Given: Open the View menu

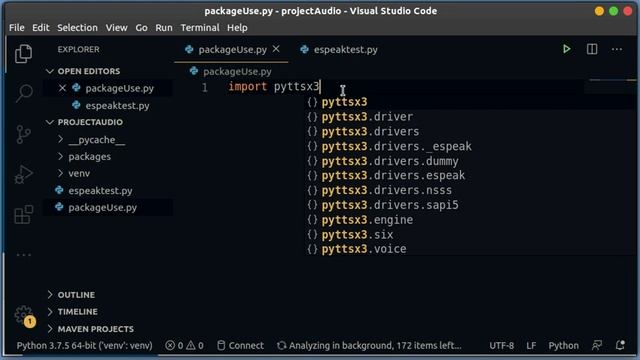Looking at the screenshot, I should pyautogui.click(x=116, y=28).
